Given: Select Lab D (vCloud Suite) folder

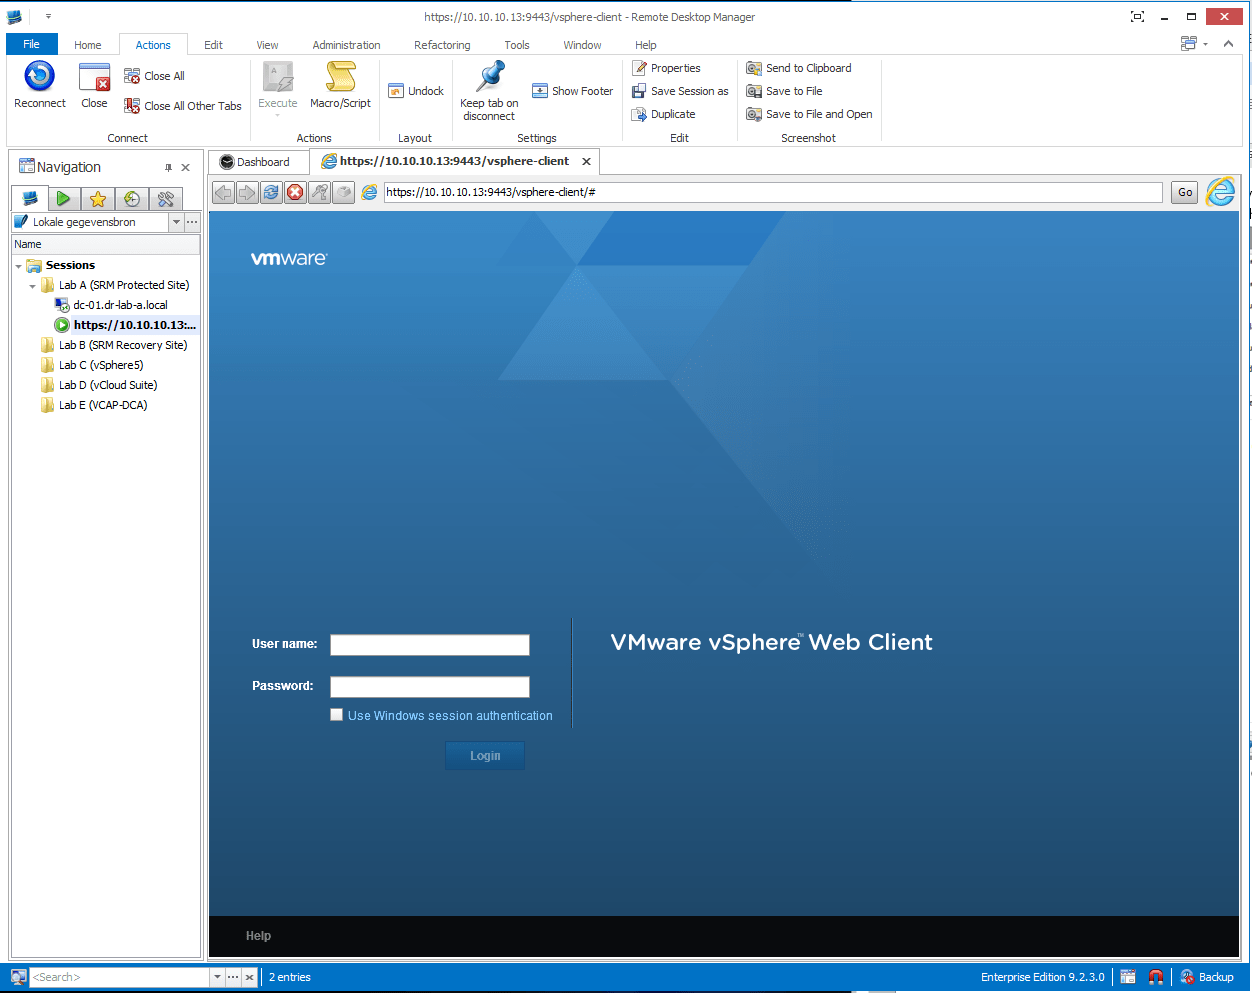Looking at the screenshot, I should pyautogui.click(x=107, y=385).
